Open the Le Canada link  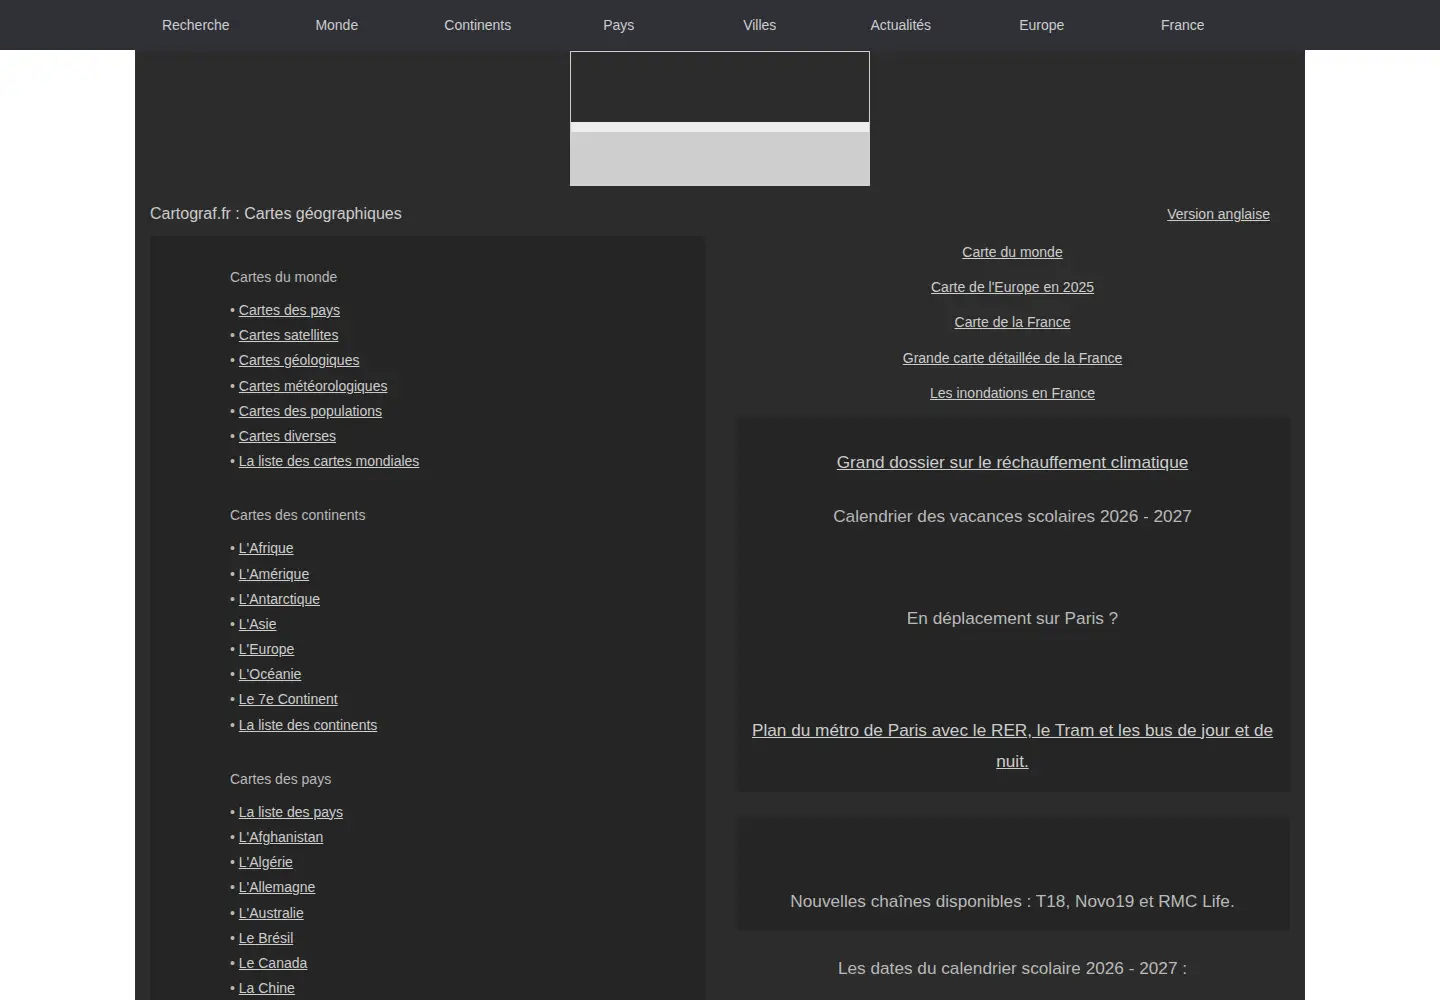(x=273, y=963)
